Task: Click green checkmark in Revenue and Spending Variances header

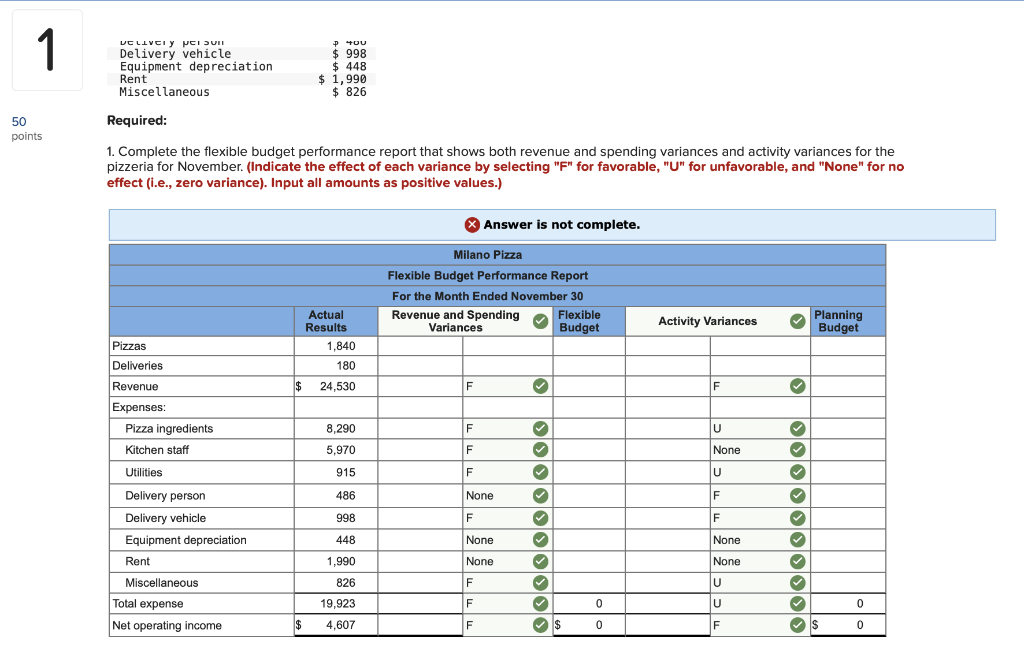Action: click(x=540, y=321)
